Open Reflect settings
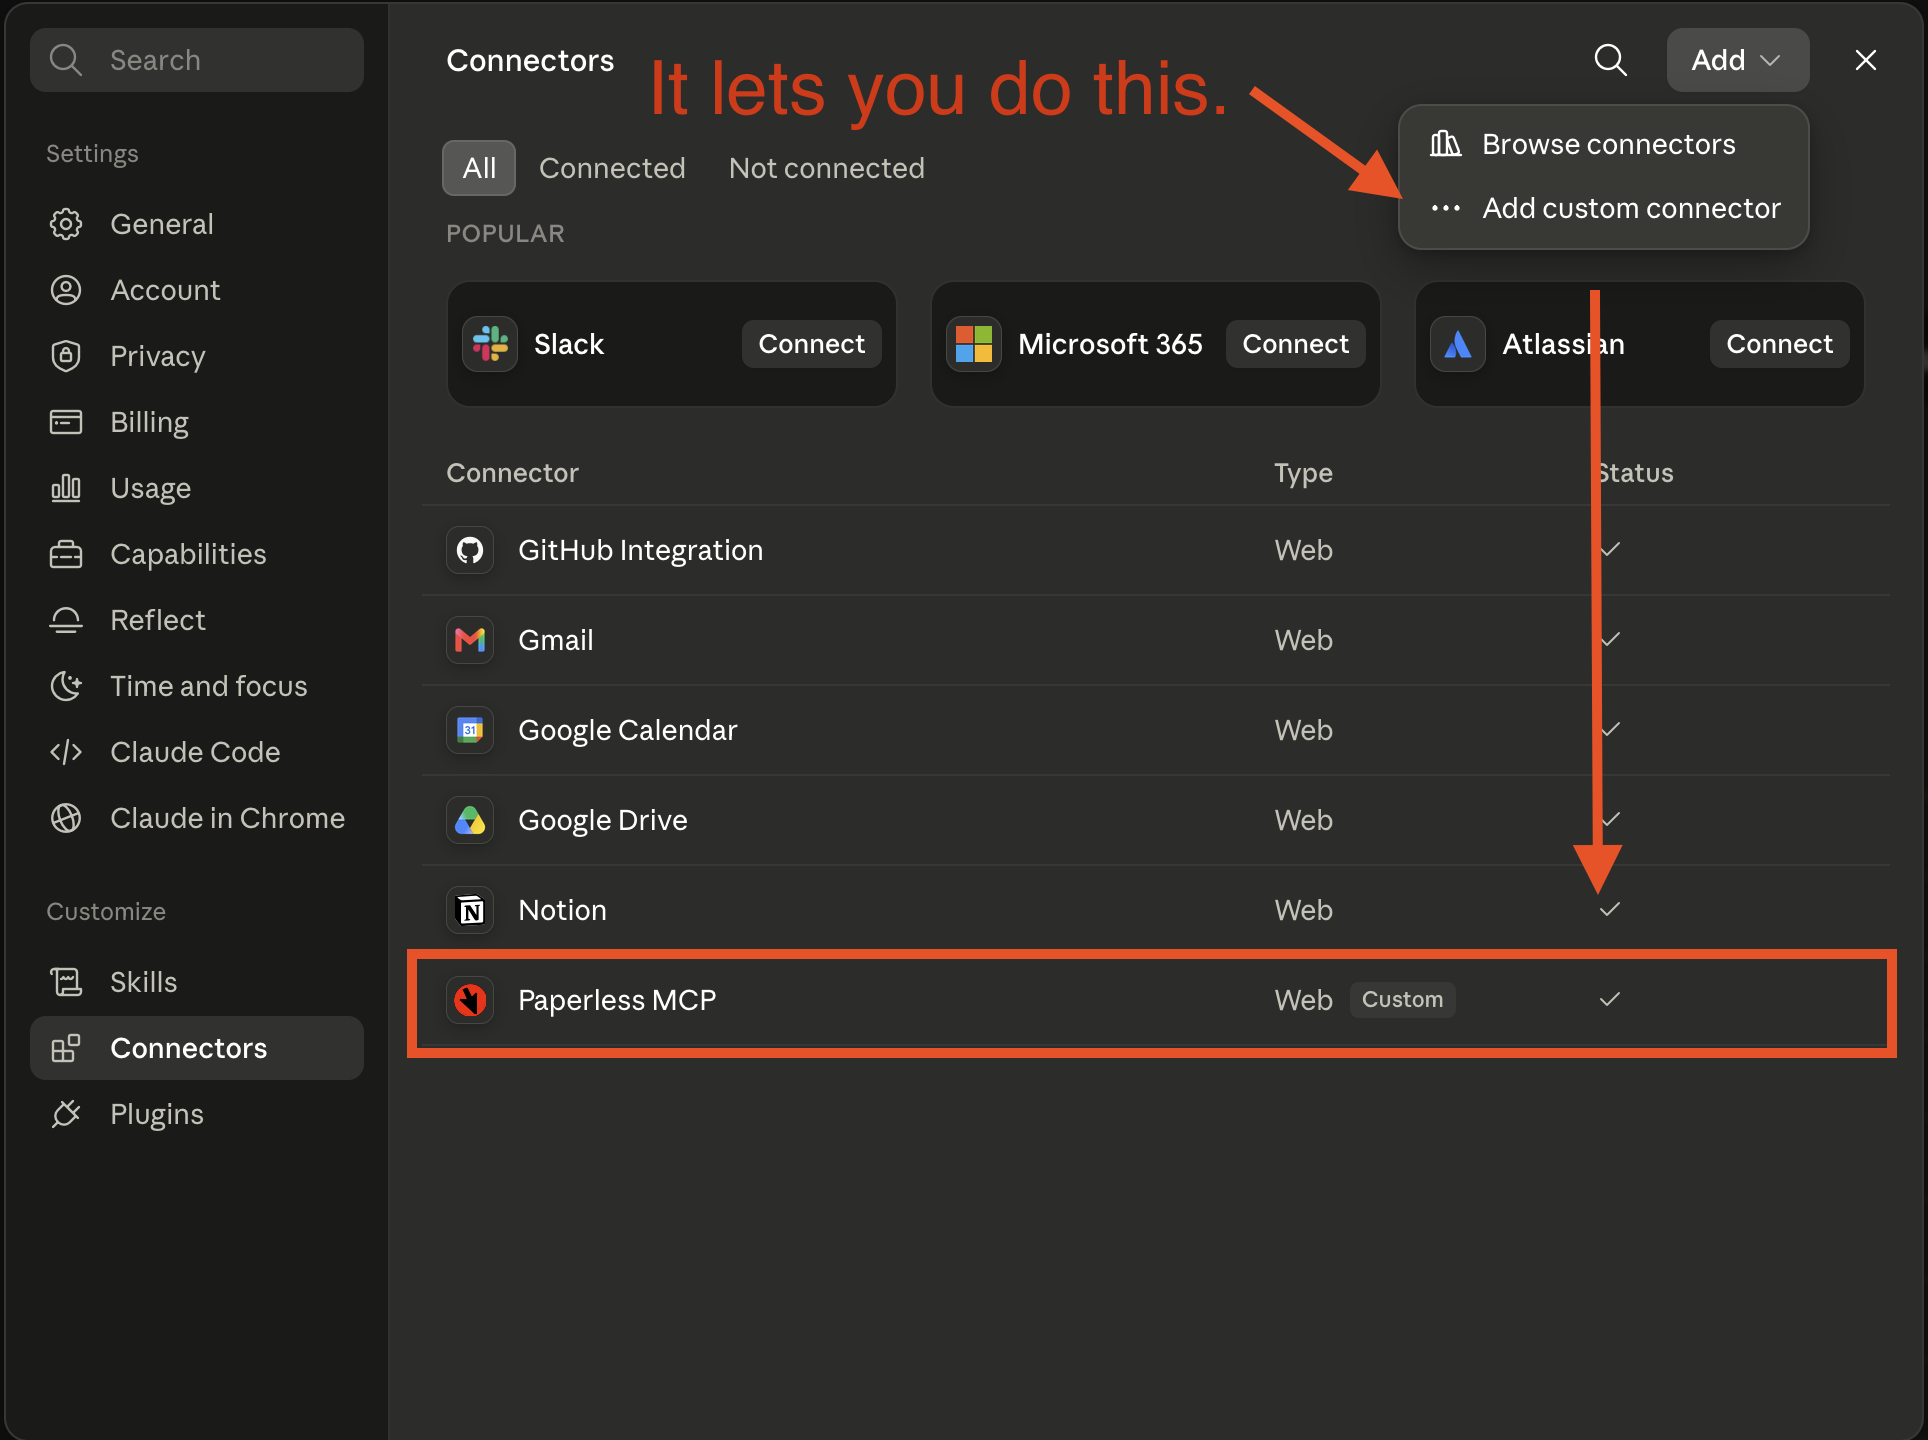The height and width of the screenshot is (1440, 1928). [197, 620]
